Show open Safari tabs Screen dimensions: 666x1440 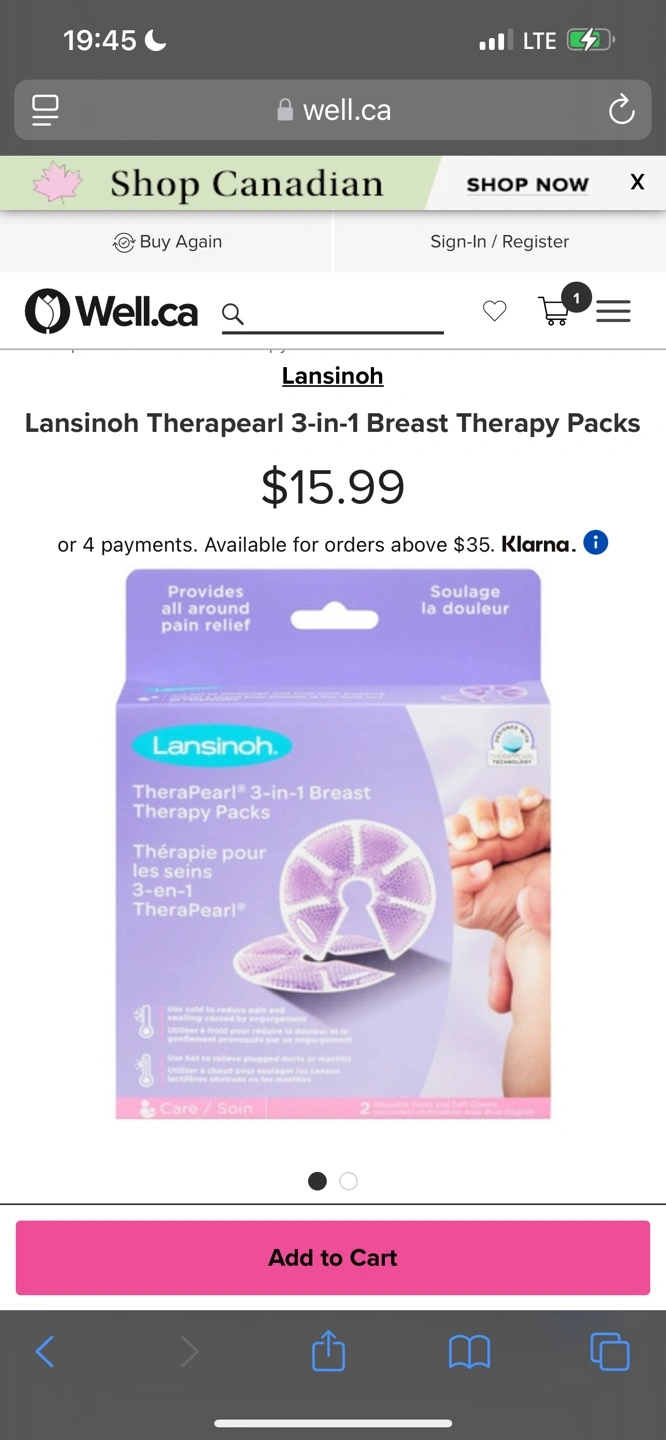610,1352
